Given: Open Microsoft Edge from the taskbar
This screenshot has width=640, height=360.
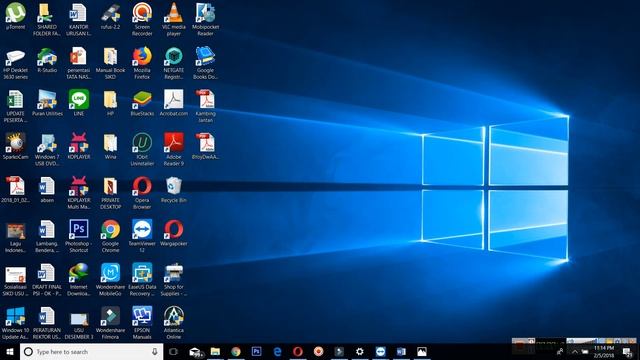Looking at the screenshot, I should (277, 351).
